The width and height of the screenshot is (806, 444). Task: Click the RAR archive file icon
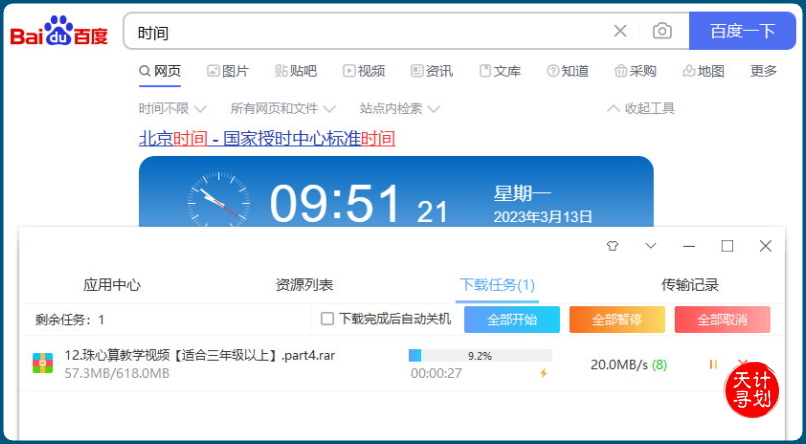coord(43,363)
